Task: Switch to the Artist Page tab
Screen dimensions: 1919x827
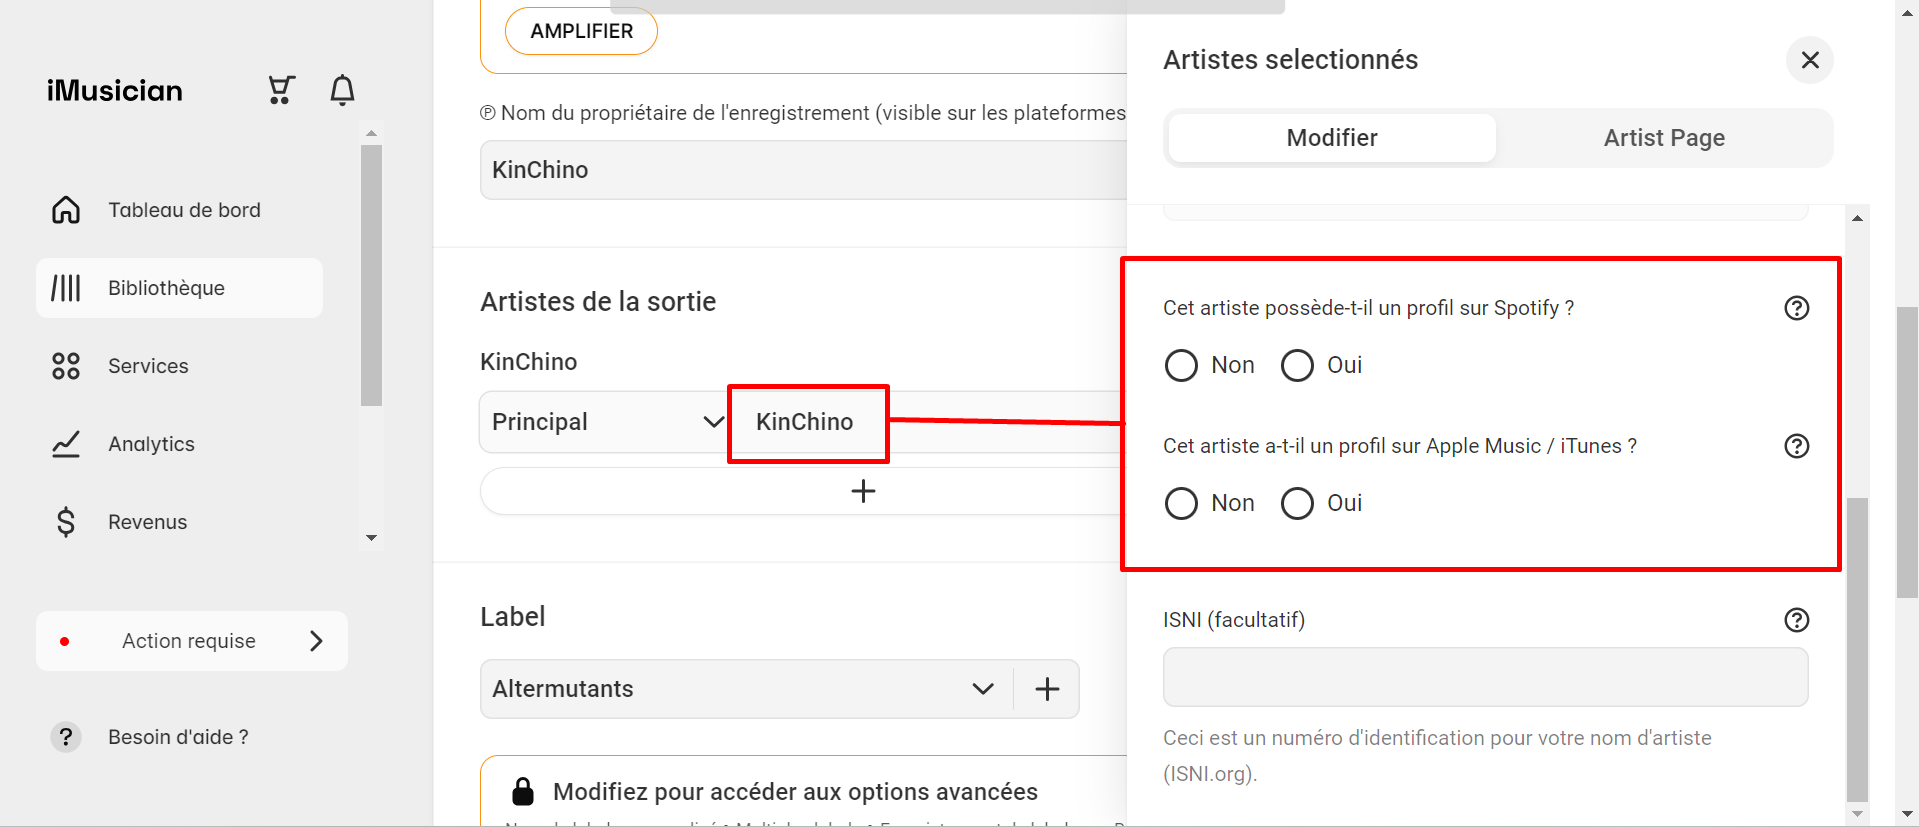Action: (x=1664, y=138)
